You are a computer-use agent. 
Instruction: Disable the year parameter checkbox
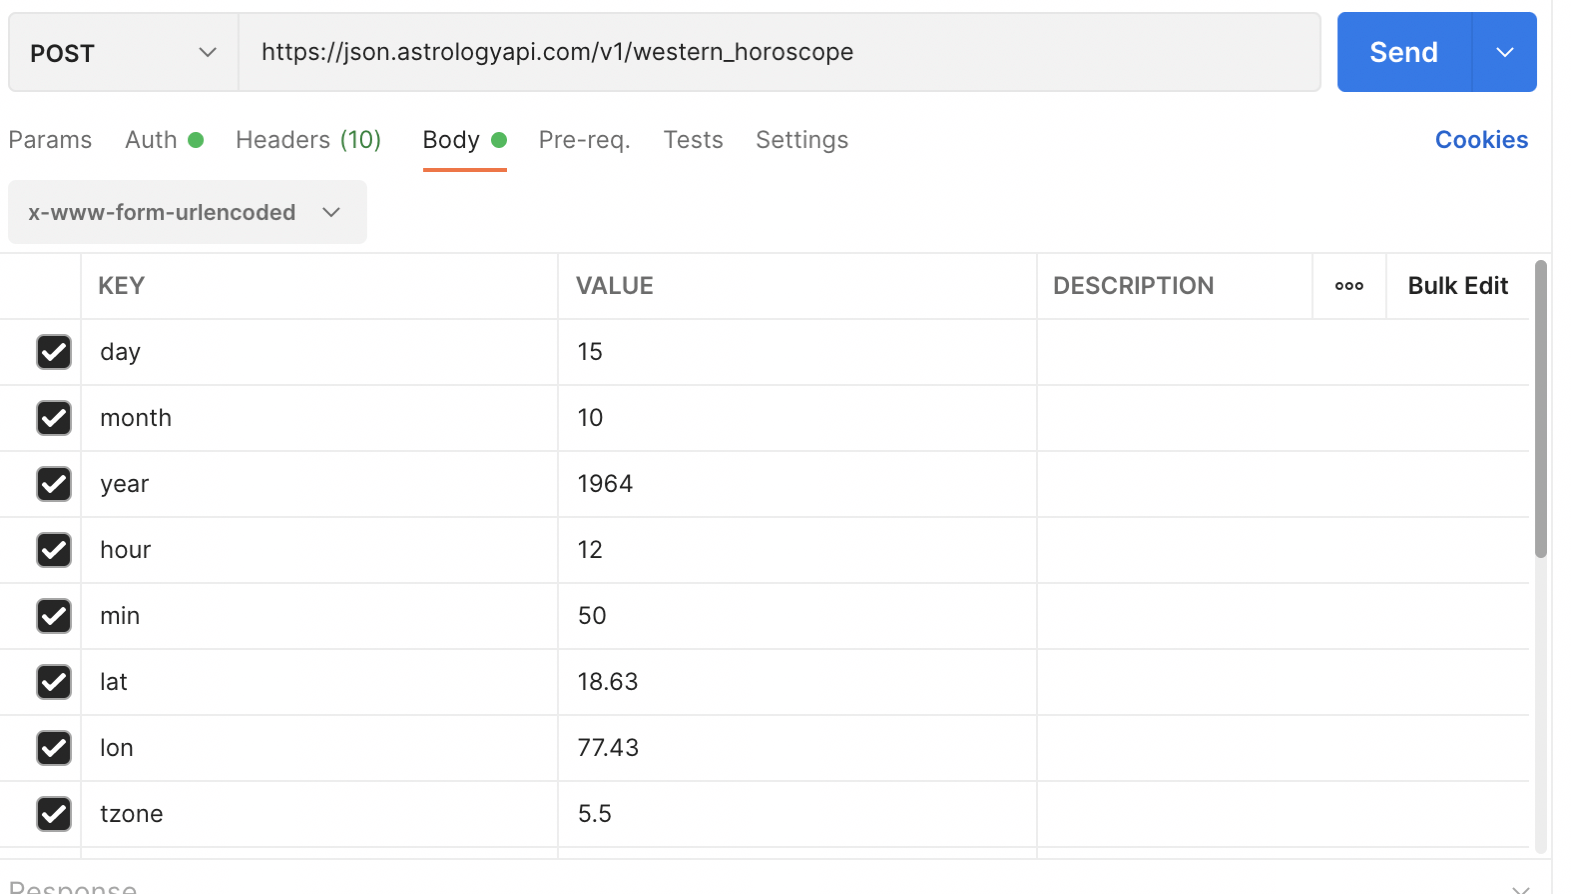point(54,484)
